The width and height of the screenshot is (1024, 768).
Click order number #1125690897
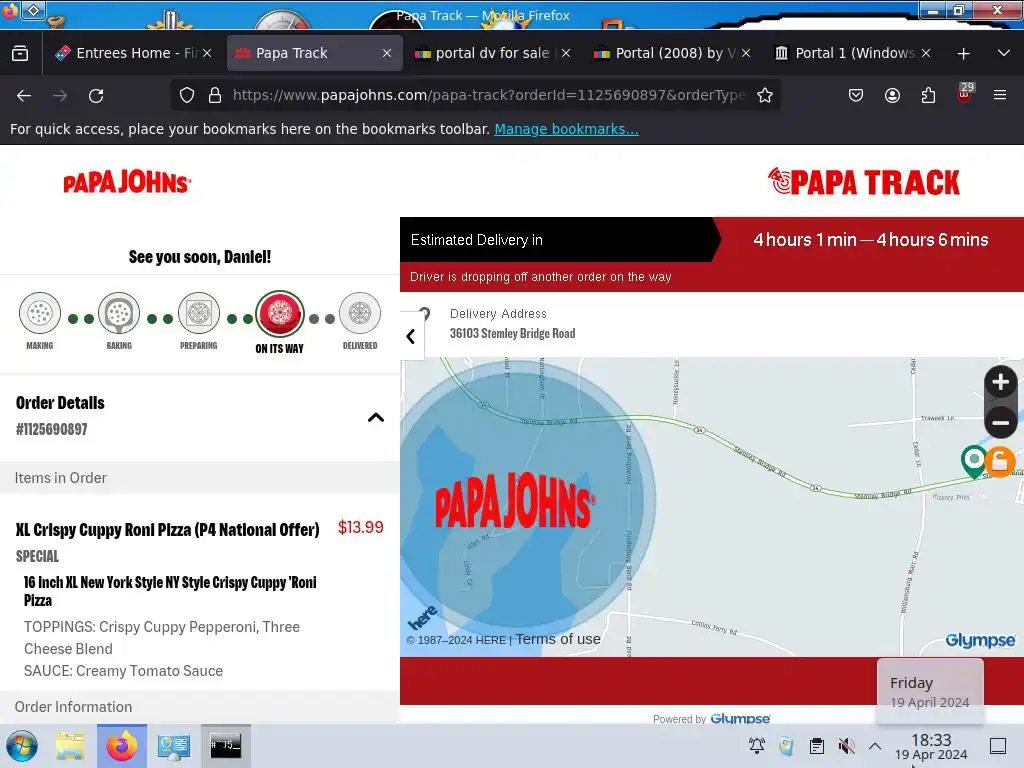tap(52, 429)
